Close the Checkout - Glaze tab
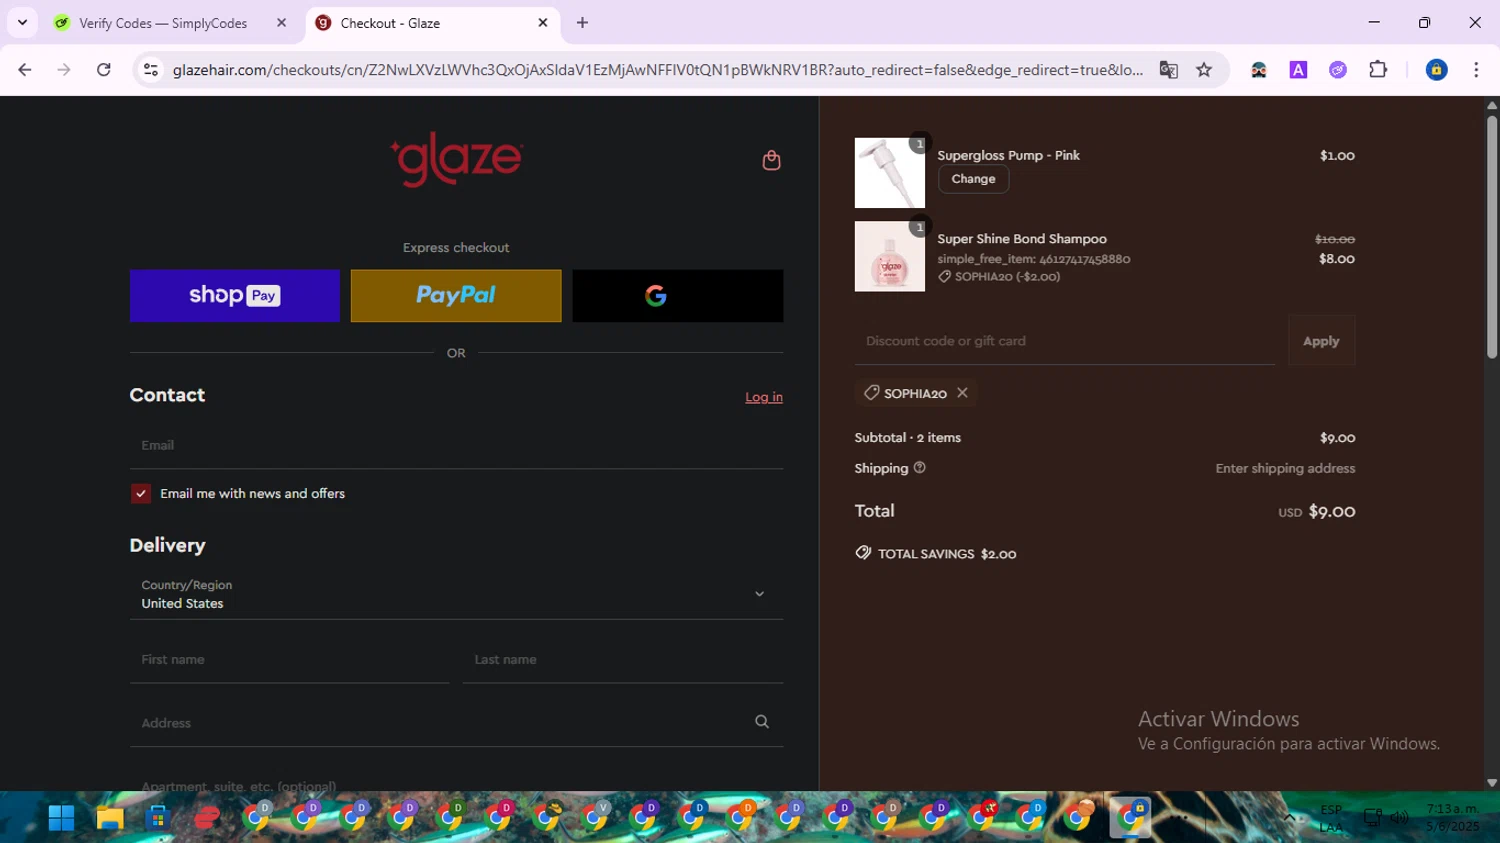The width and height of the screenshot is (1500, 843). coord(543,23)
